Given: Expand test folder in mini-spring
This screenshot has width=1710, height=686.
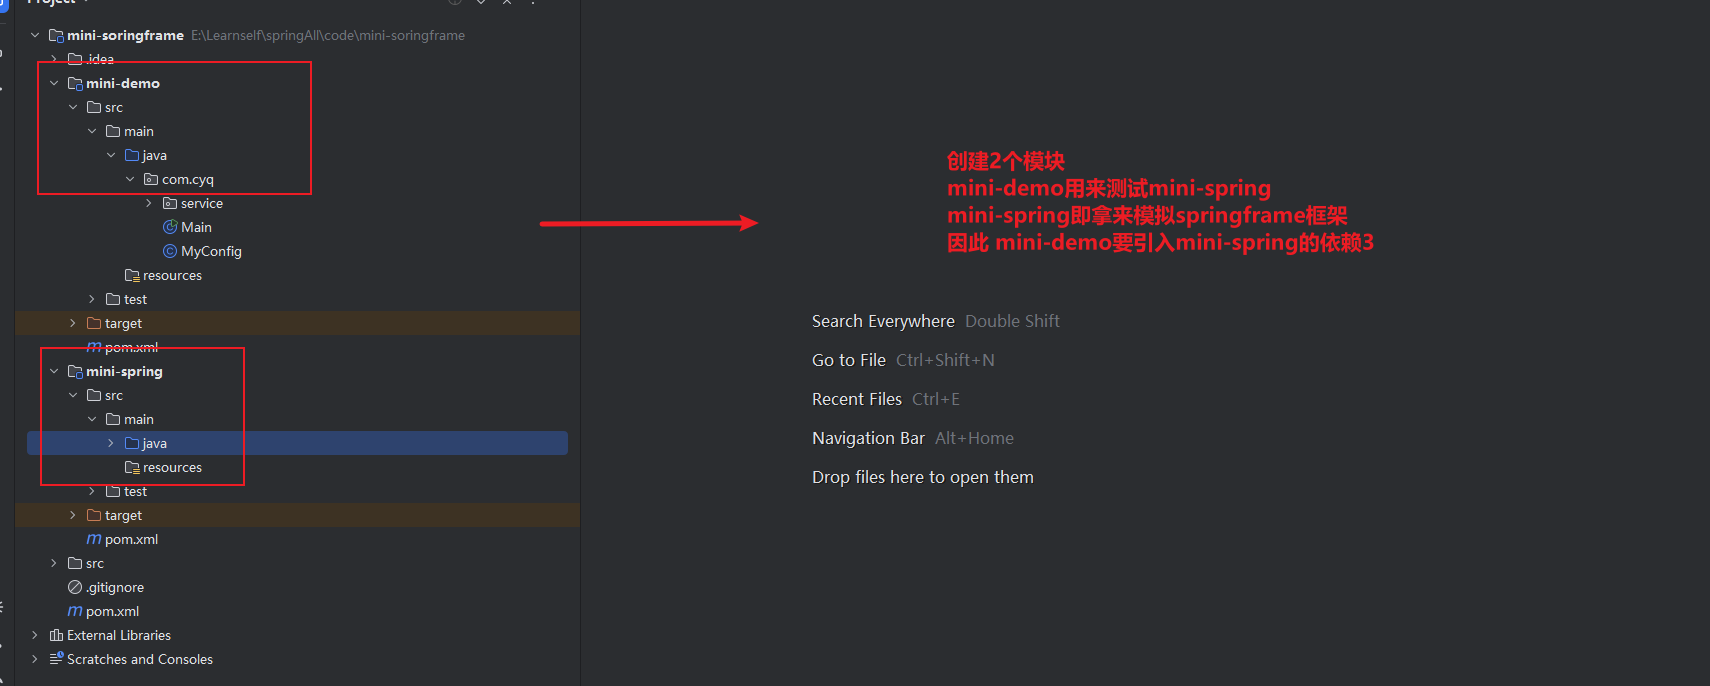Looking at the screenshot, I should [92, 491].
